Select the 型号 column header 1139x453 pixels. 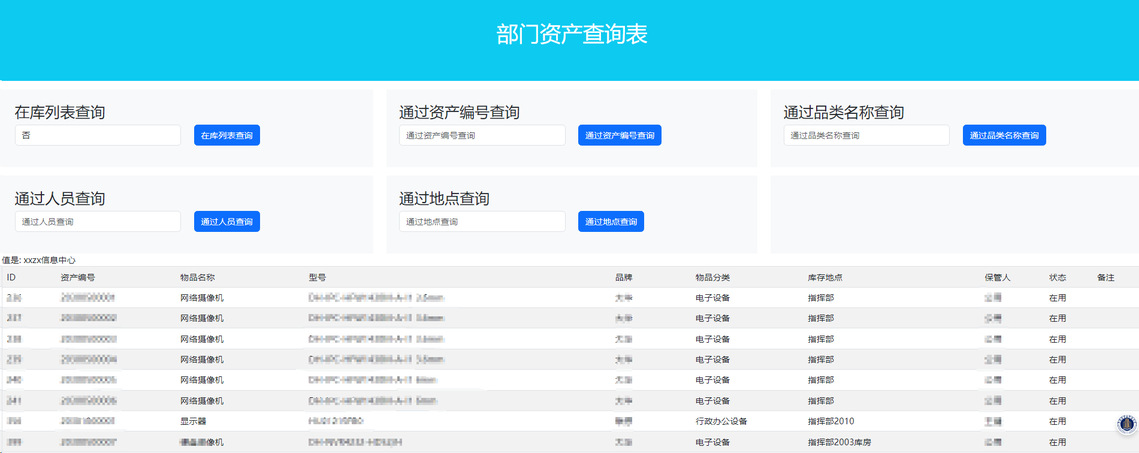318,277
